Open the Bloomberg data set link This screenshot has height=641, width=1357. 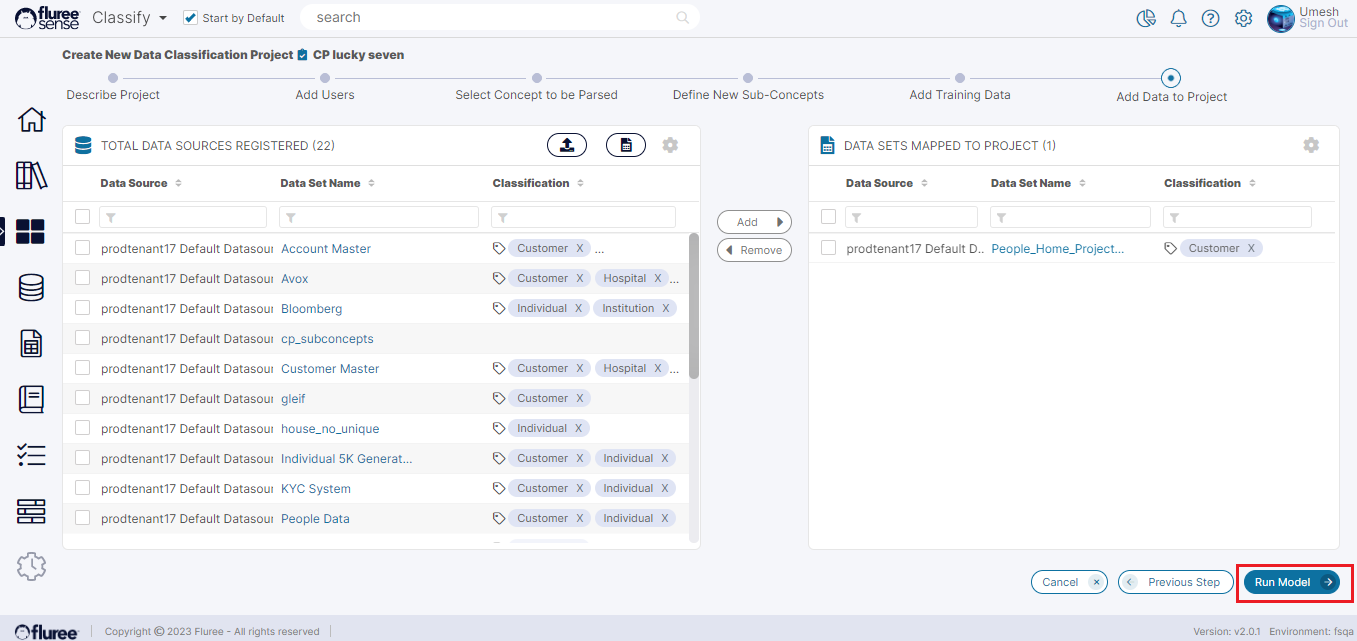(x=311, y=309)
